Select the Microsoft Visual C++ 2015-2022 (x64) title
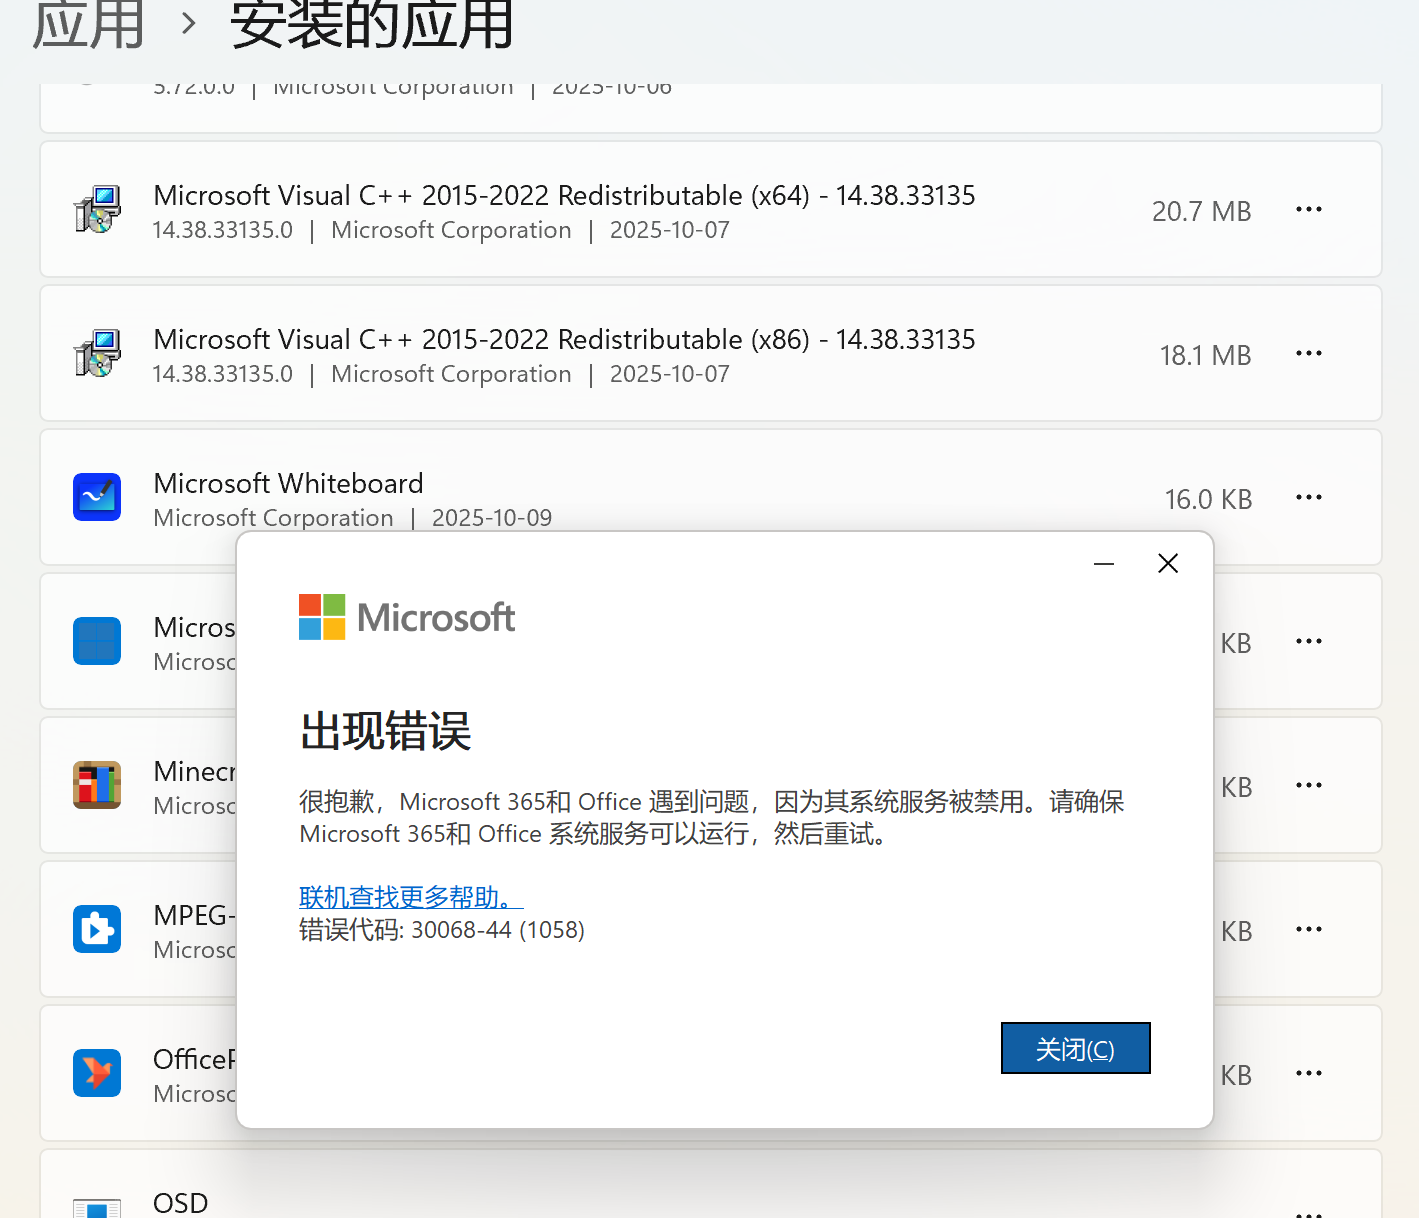The width and height of the screenshot is (1419, 1218). click(x=564, y=195)
